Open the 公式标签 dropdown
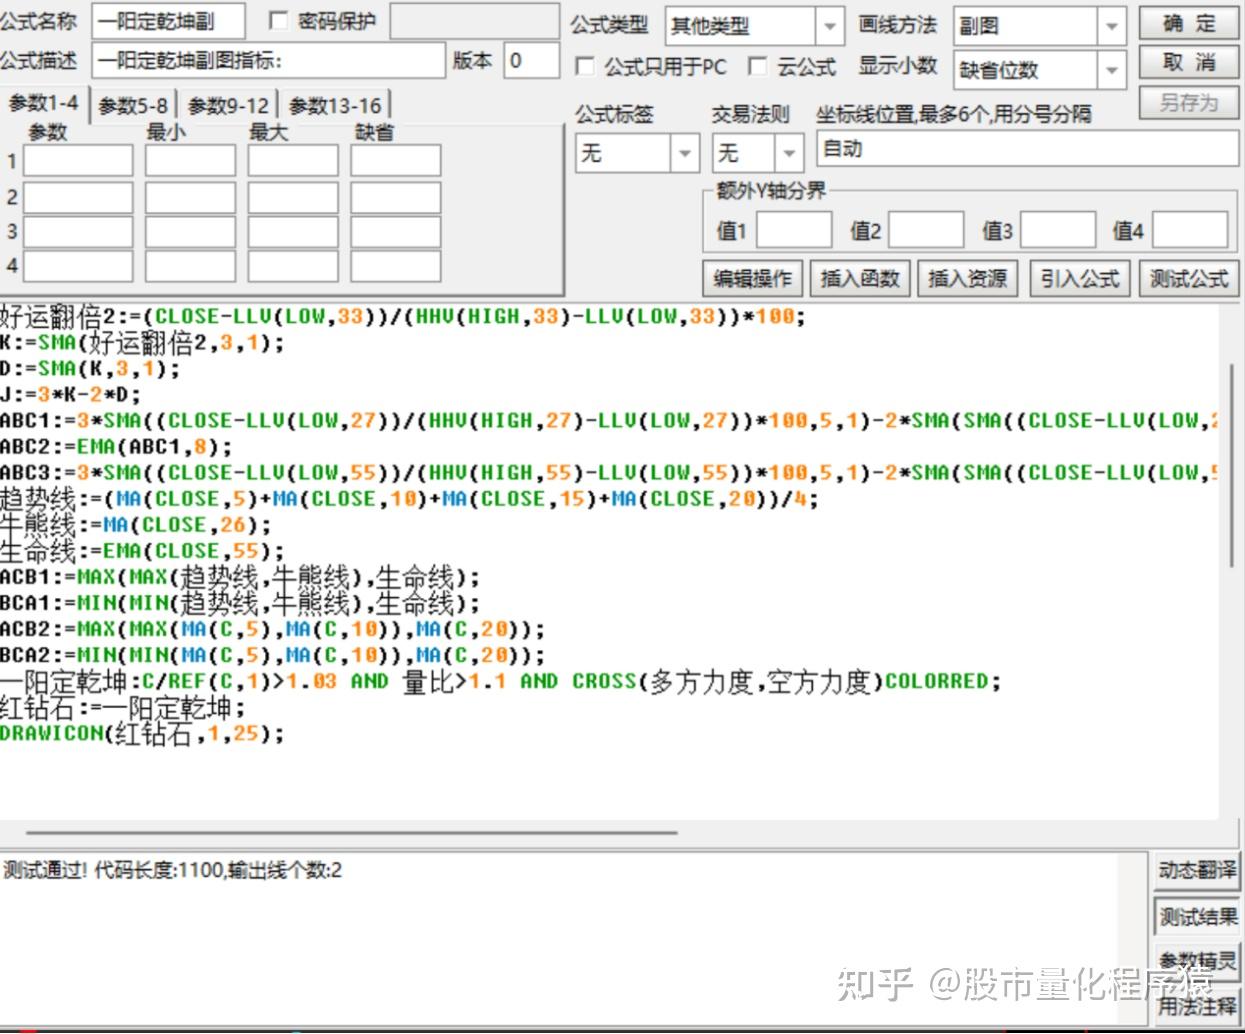The image size is (1245, 1034). 685,153
